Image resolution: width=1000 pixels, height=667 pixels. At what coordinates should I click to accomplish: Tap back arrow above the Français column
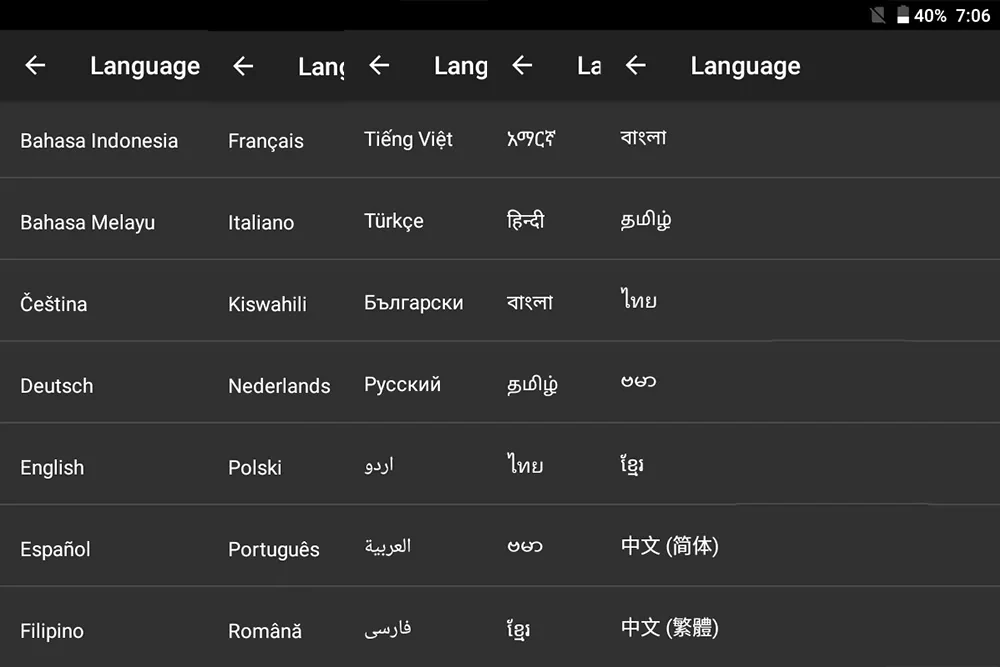(243, 66)
